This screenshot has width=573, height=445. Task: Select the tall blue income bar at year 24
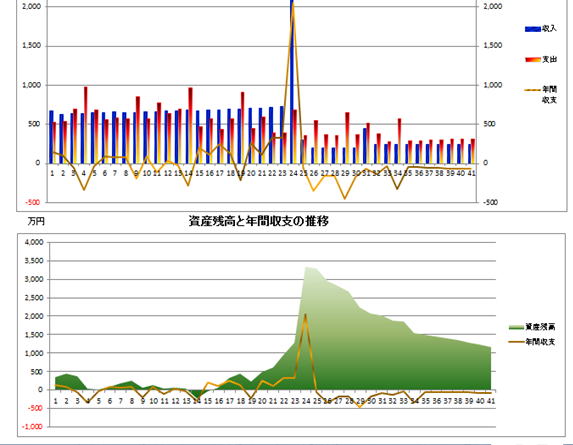tap(292, 81)
